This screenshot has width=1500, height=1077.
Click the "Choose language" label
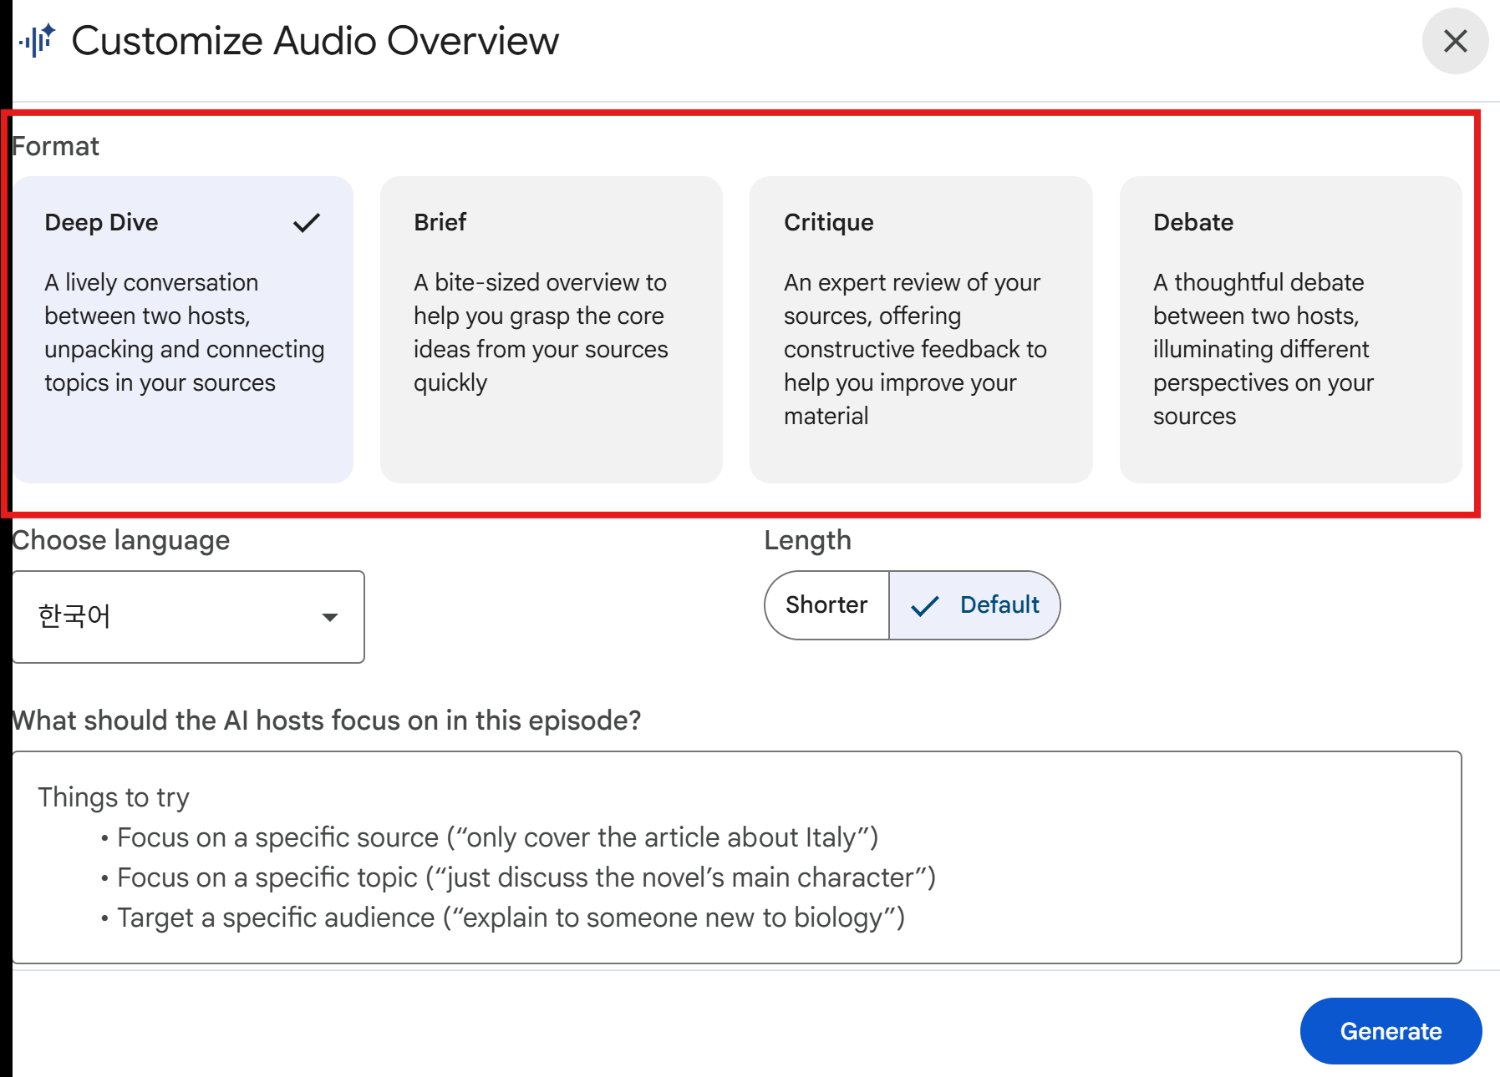pyautogui.click(x=121, y=540)
